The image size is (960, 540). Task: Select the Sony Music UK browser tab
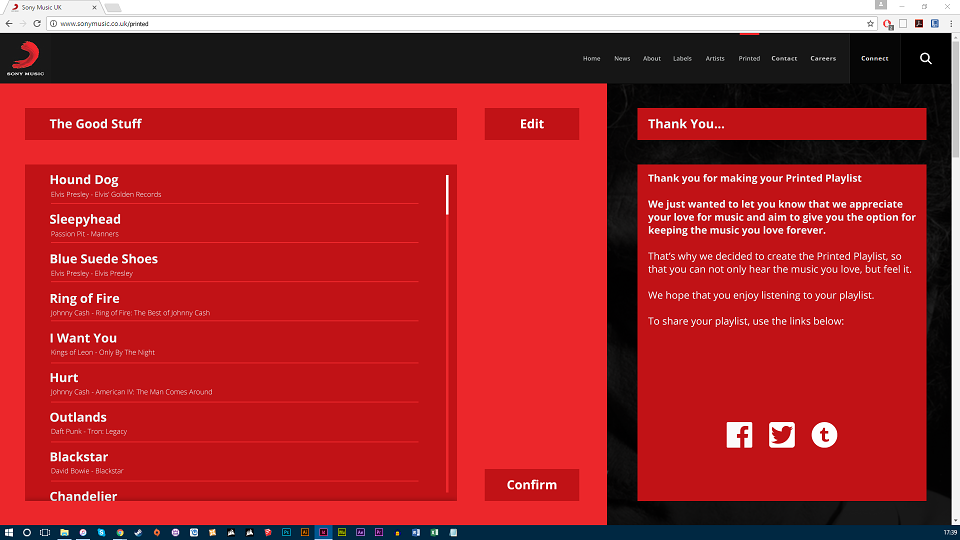[x=52, y=7]
